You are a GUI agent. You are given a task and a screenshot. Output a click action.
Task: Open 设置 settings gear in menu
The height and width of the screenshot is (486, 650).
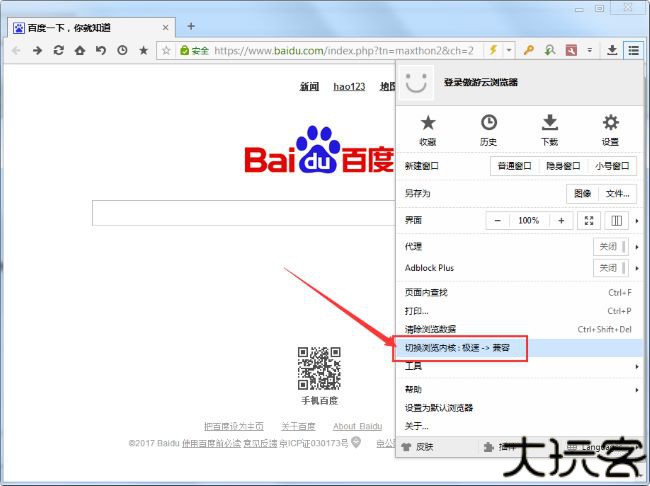(610, 130)
